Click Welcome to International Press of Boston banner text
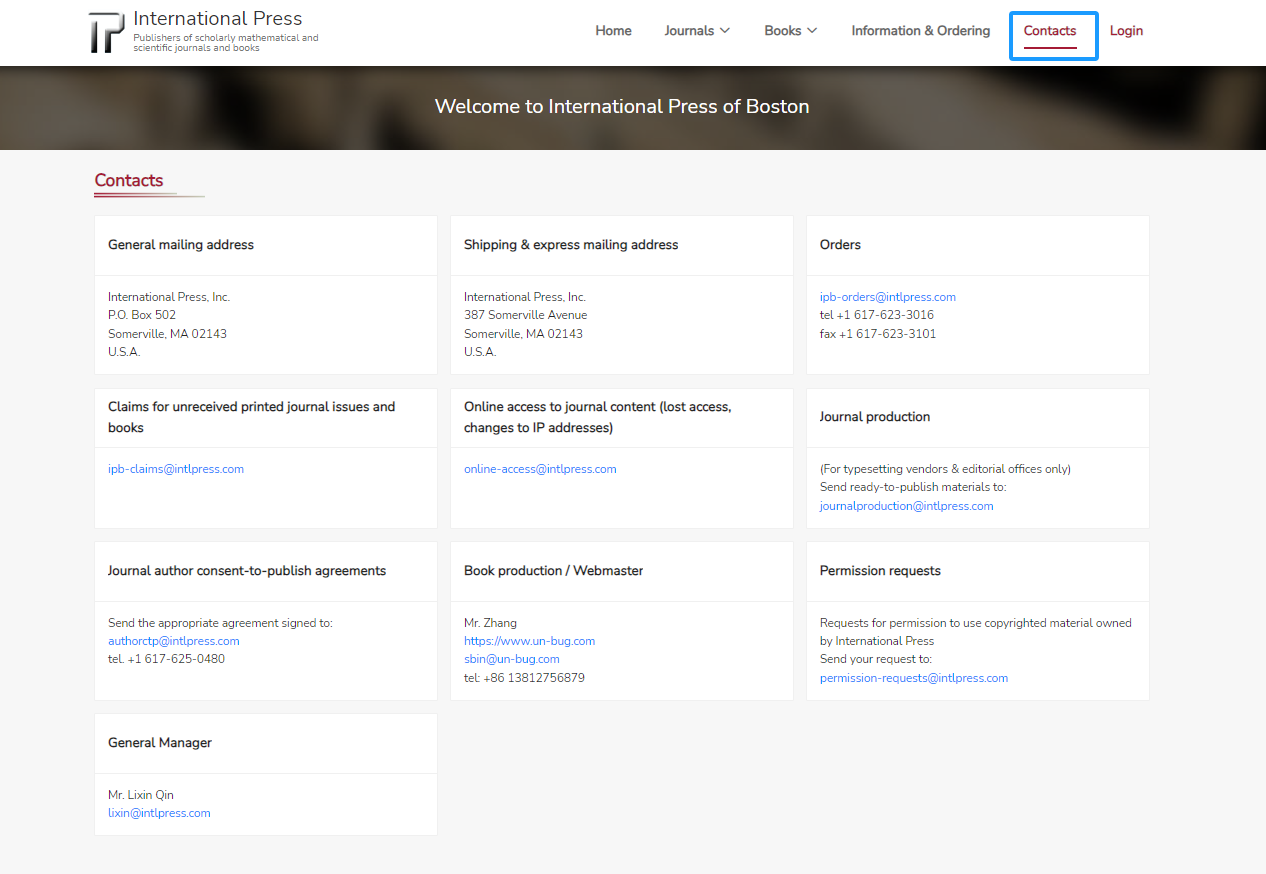This screenshot has height=874, width=1266. coord(622,106)
